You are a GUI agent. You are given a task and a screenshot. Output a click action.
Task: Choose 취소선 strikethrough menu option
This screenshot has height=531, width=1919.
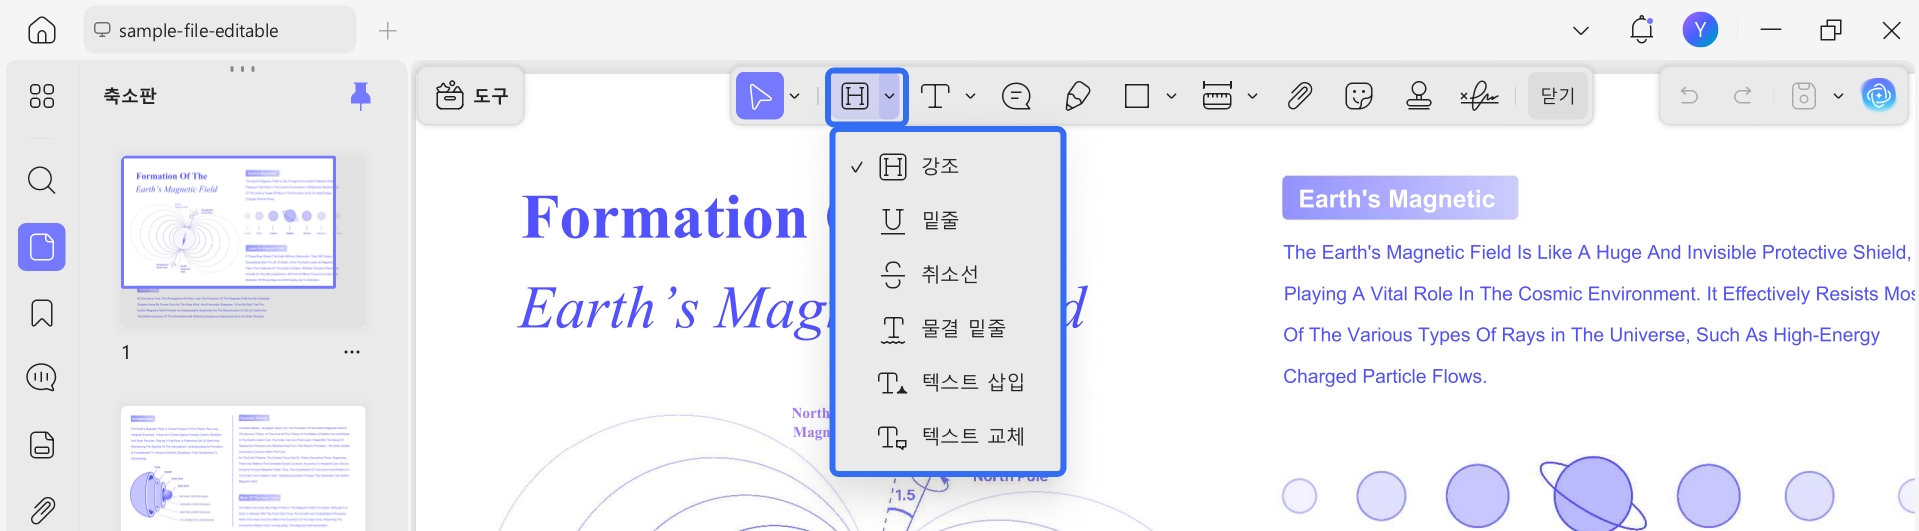(x=947, y=274)
